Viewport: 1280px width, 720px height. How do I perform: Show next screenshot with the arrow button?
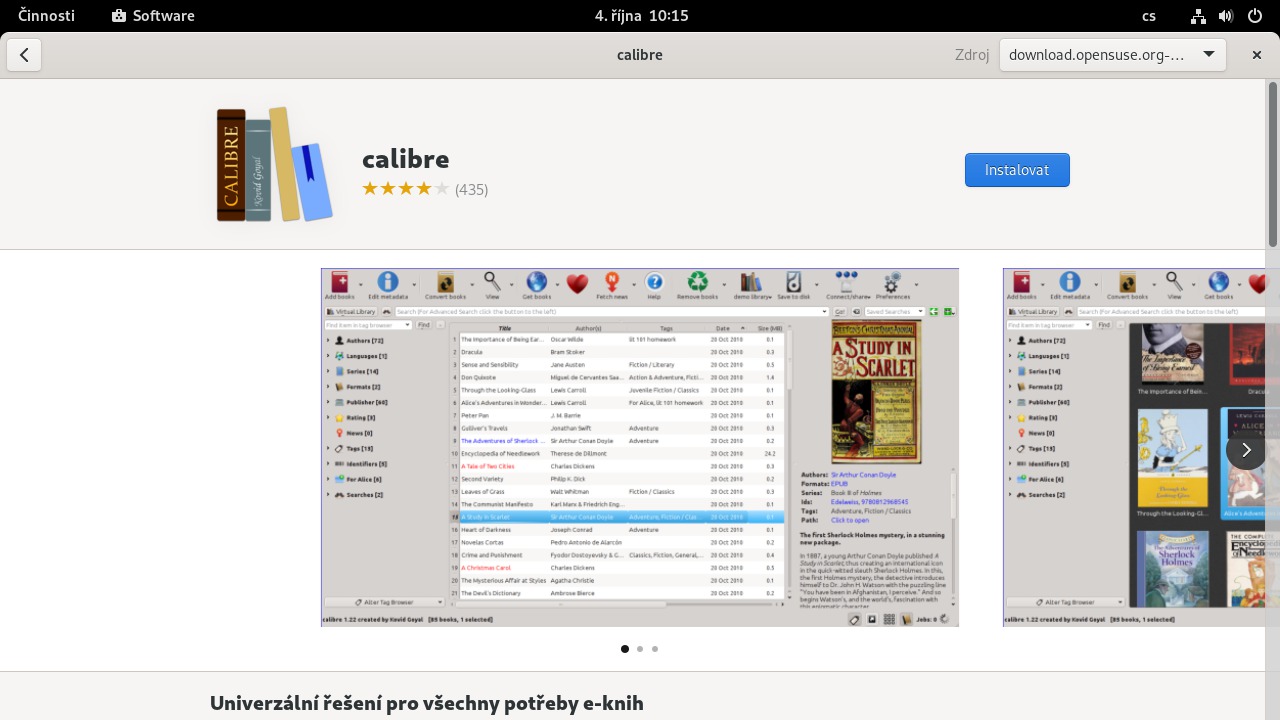1246,450
